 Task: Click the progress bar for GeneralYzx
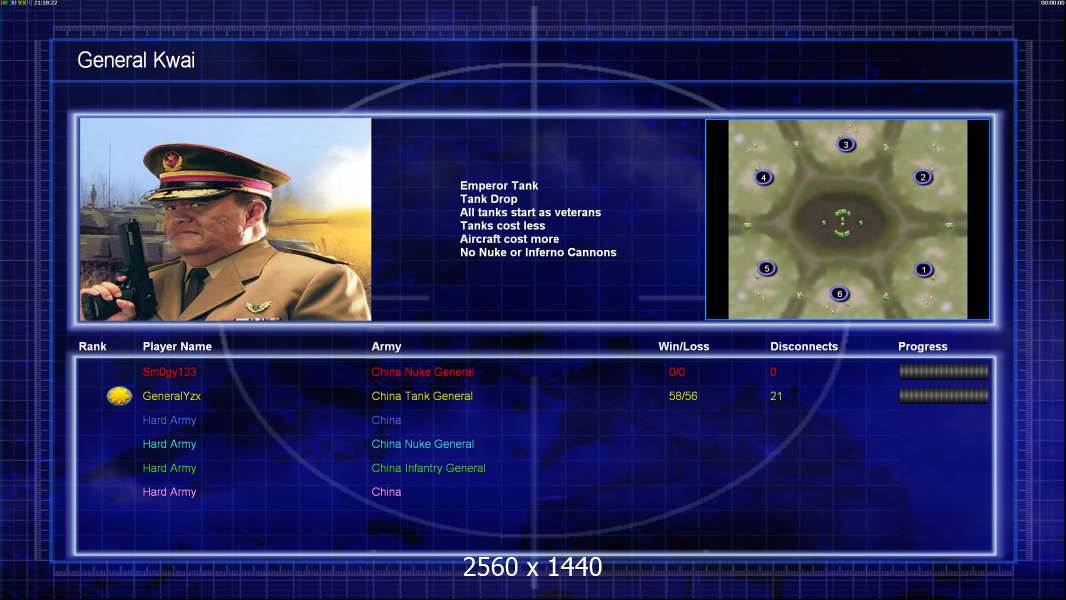click(x=944, y=395)
